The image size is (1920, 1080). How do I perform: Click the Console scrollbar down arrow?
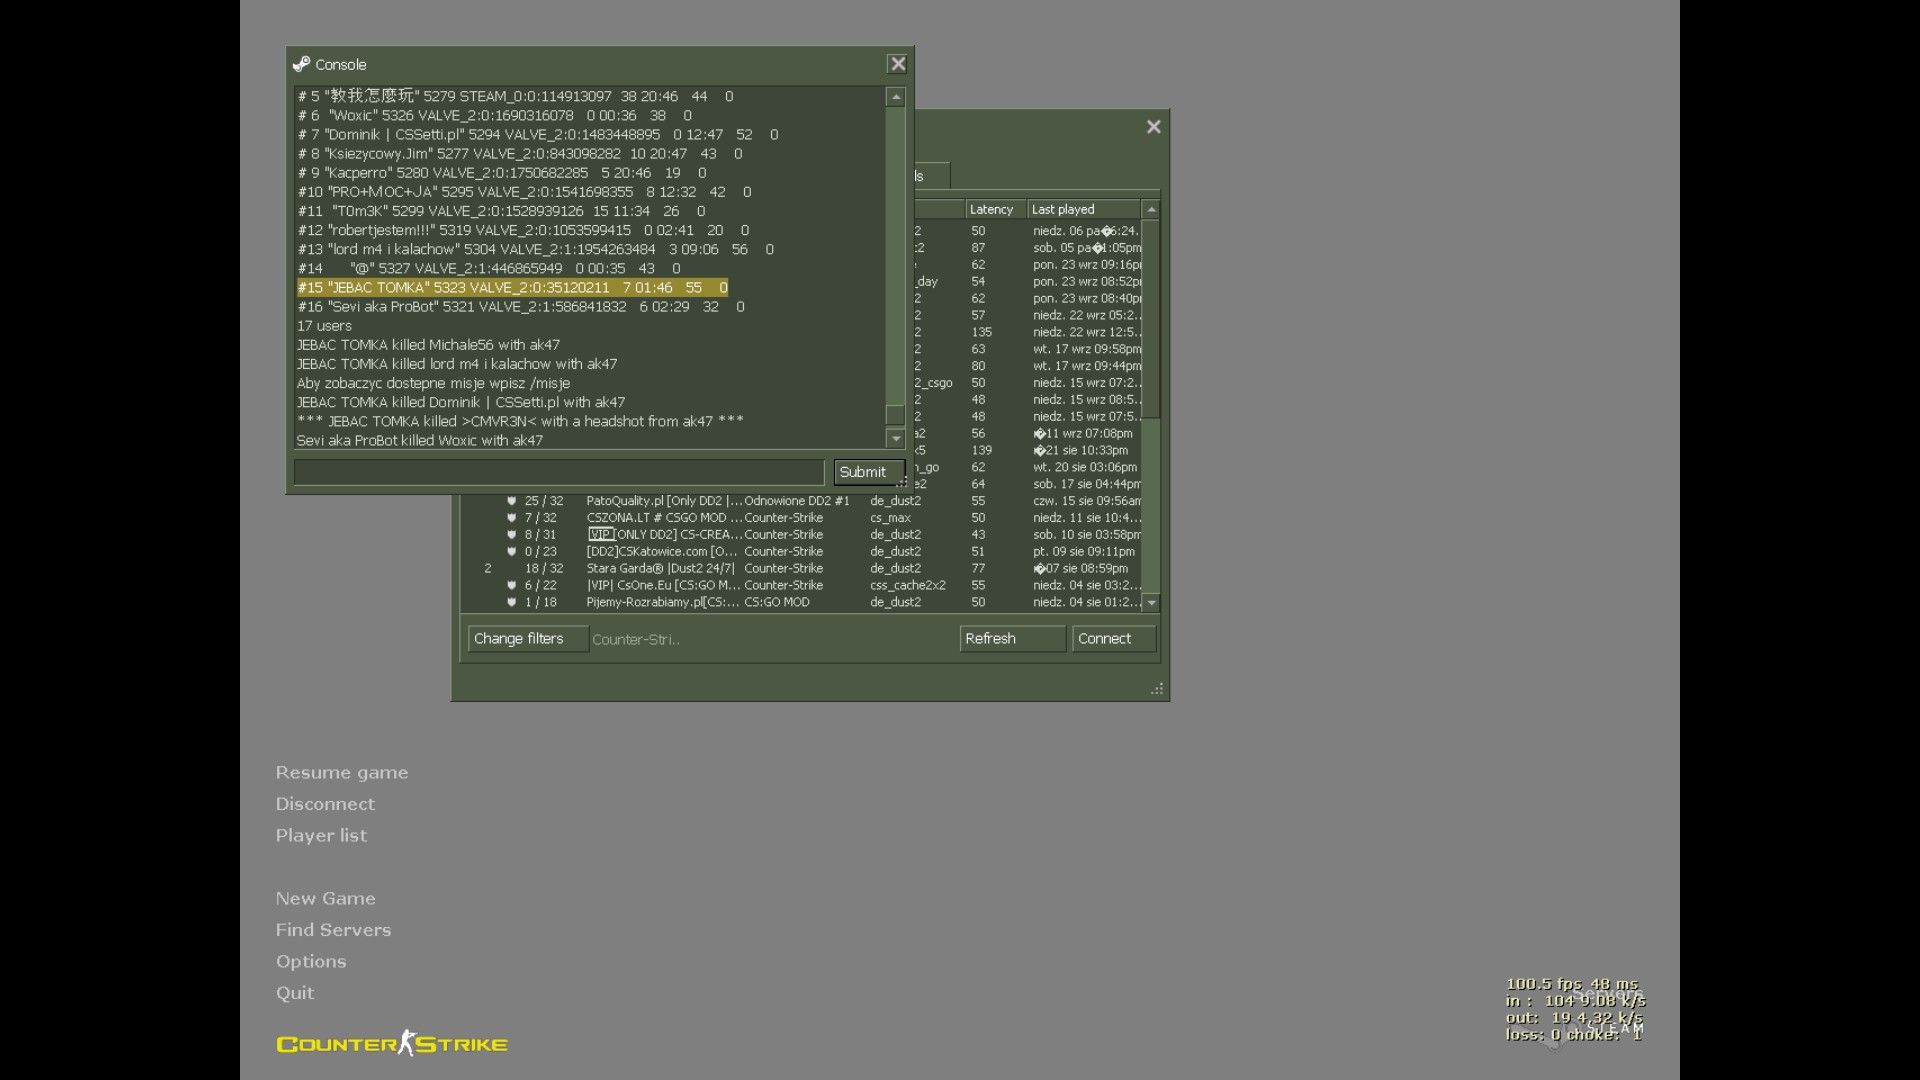point(895,438)
